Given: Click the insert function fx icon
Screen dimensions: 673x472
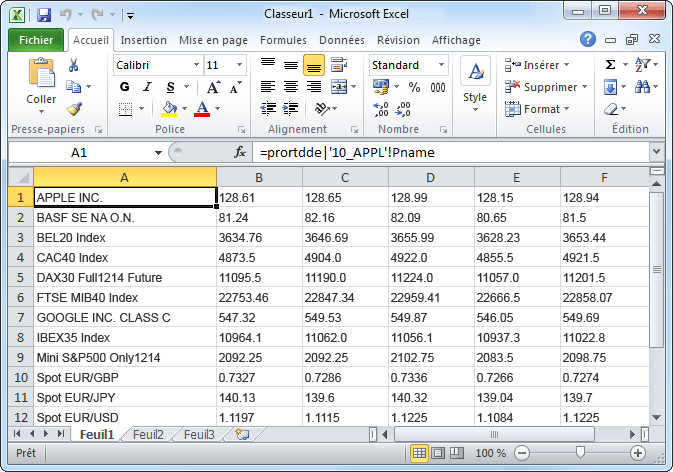Looking at the screenshot, I should click(x=240, y=153).
